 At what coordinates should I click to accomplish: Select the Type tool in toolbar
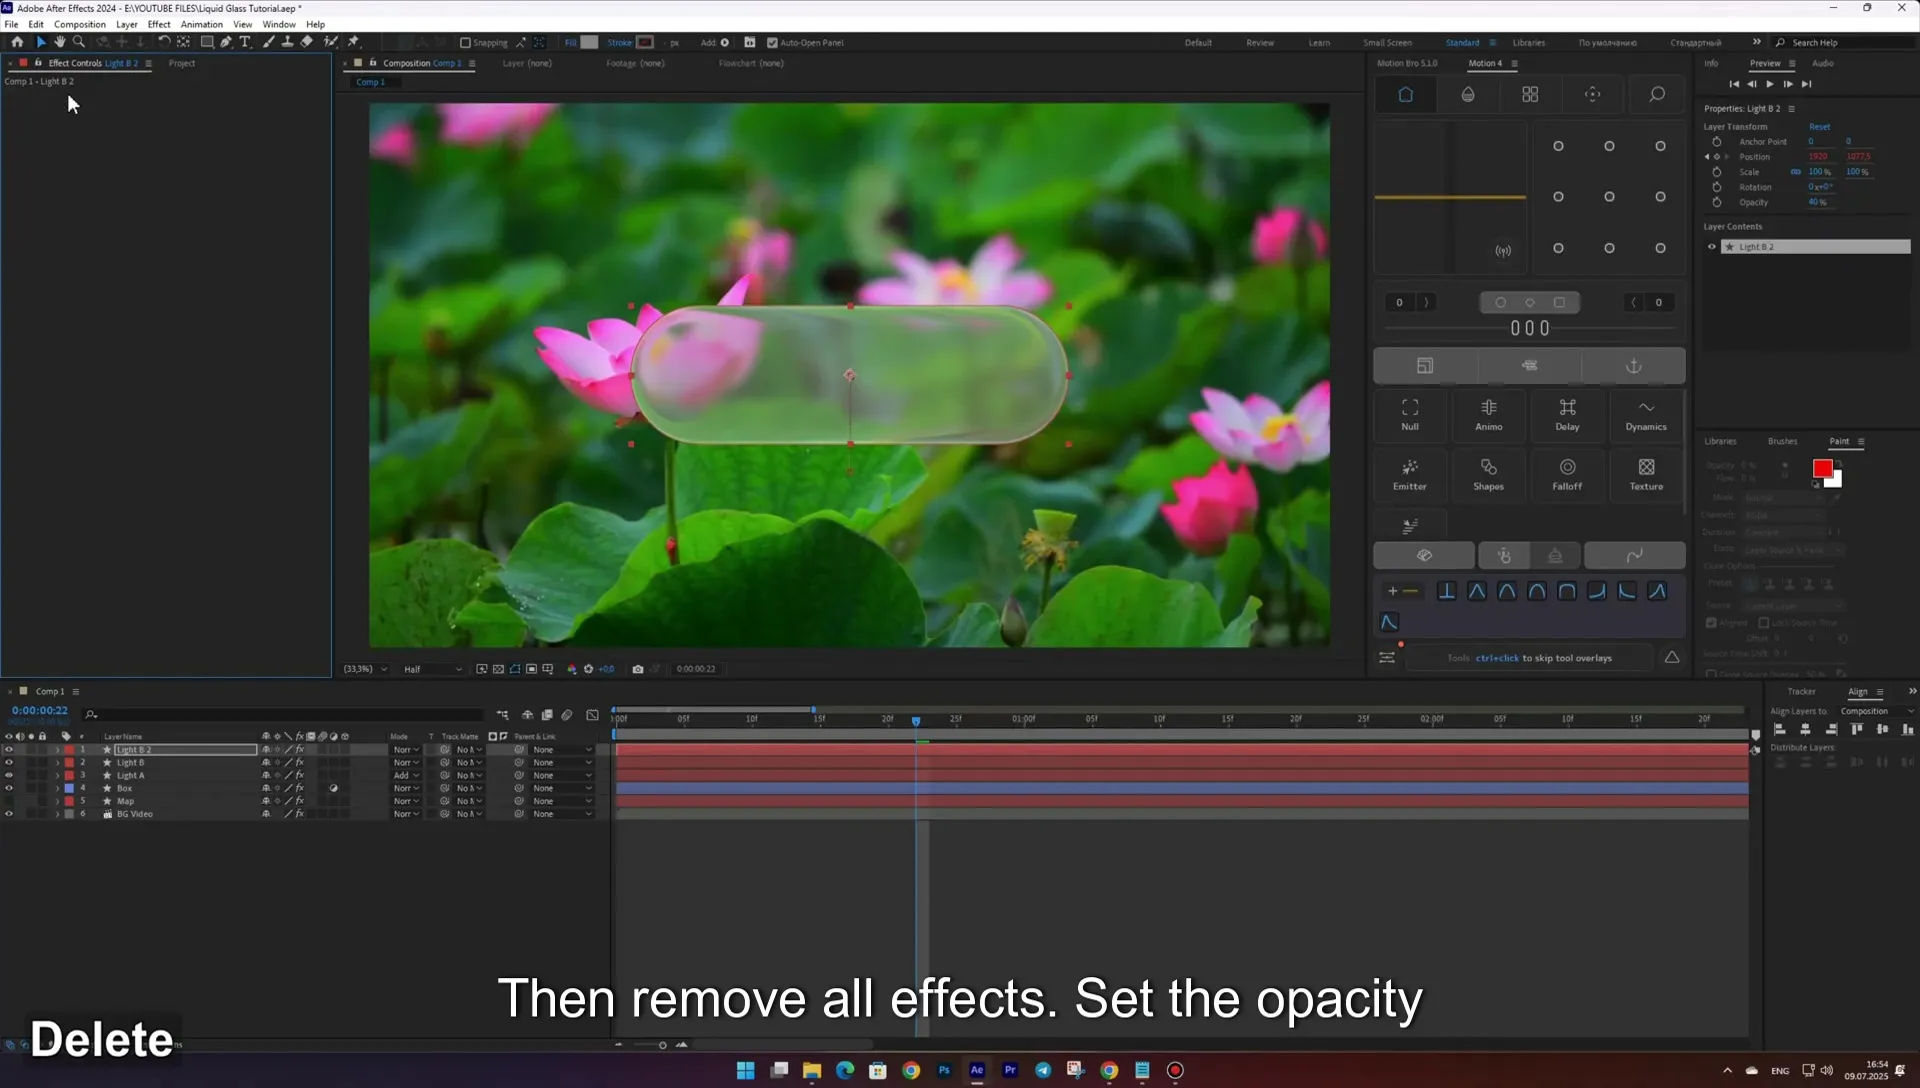[x=245, y=42]
